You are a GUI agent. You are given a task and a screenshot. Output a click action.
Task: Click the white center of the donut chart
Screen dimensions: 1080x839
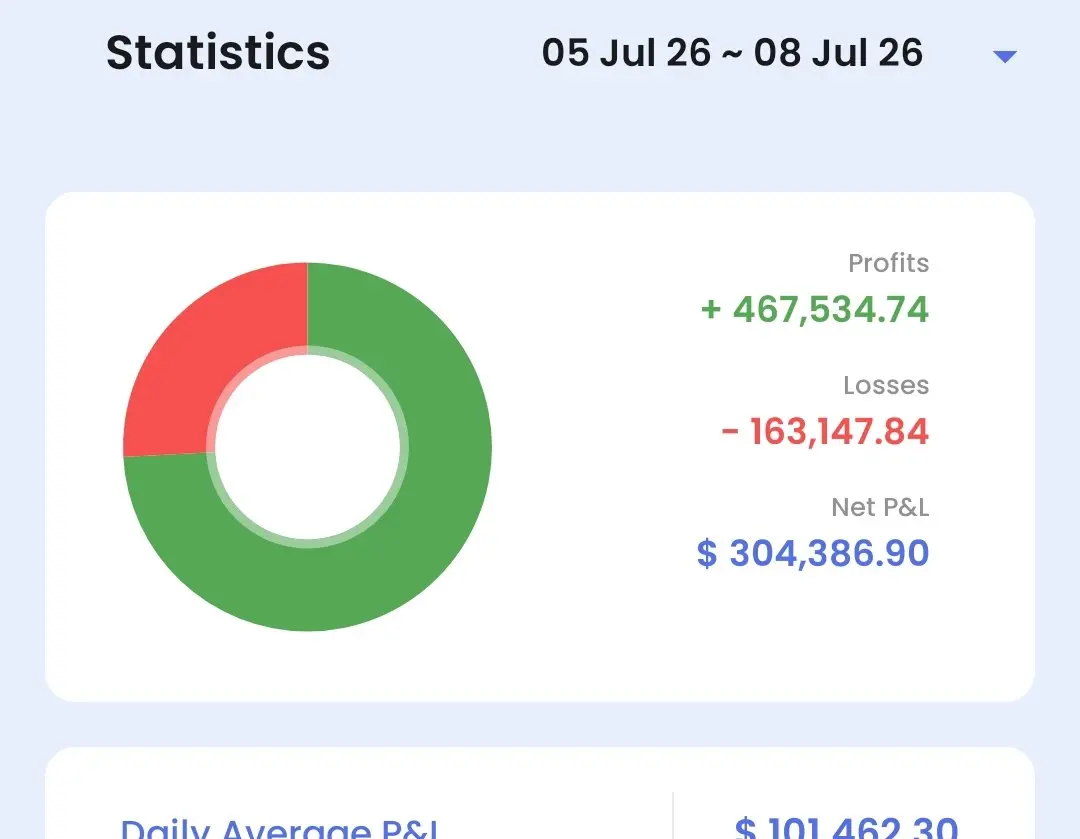pyautogui.click(x=307, y=447)
